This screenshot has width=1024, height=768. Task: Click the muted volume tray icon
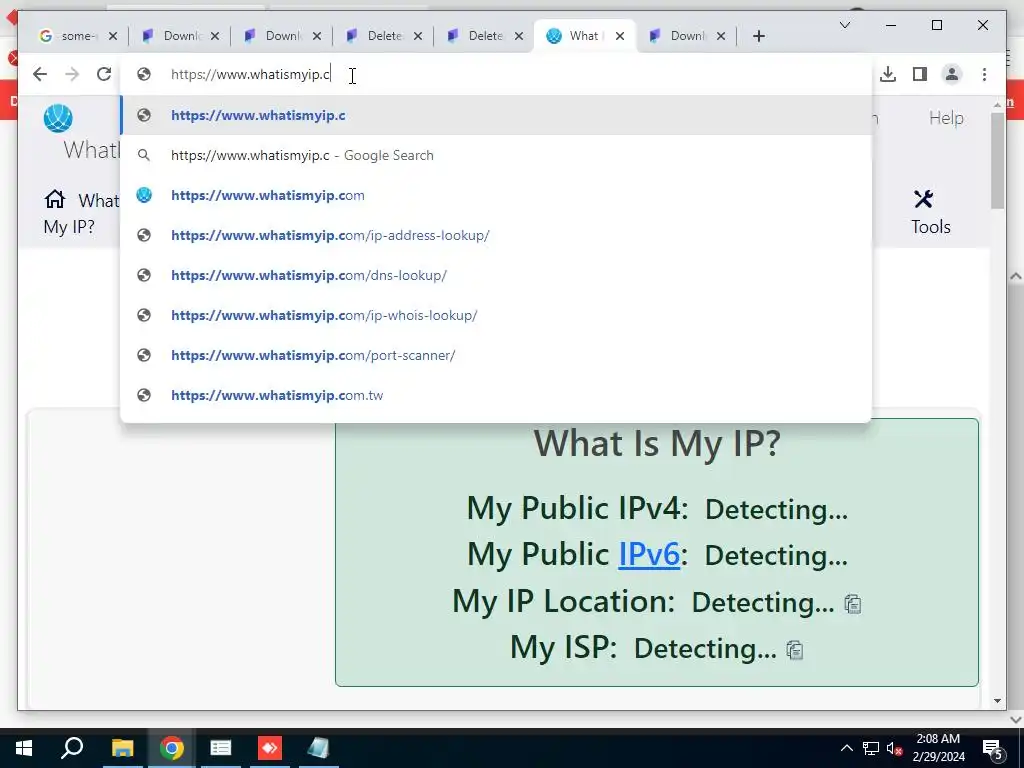(895, 748)
